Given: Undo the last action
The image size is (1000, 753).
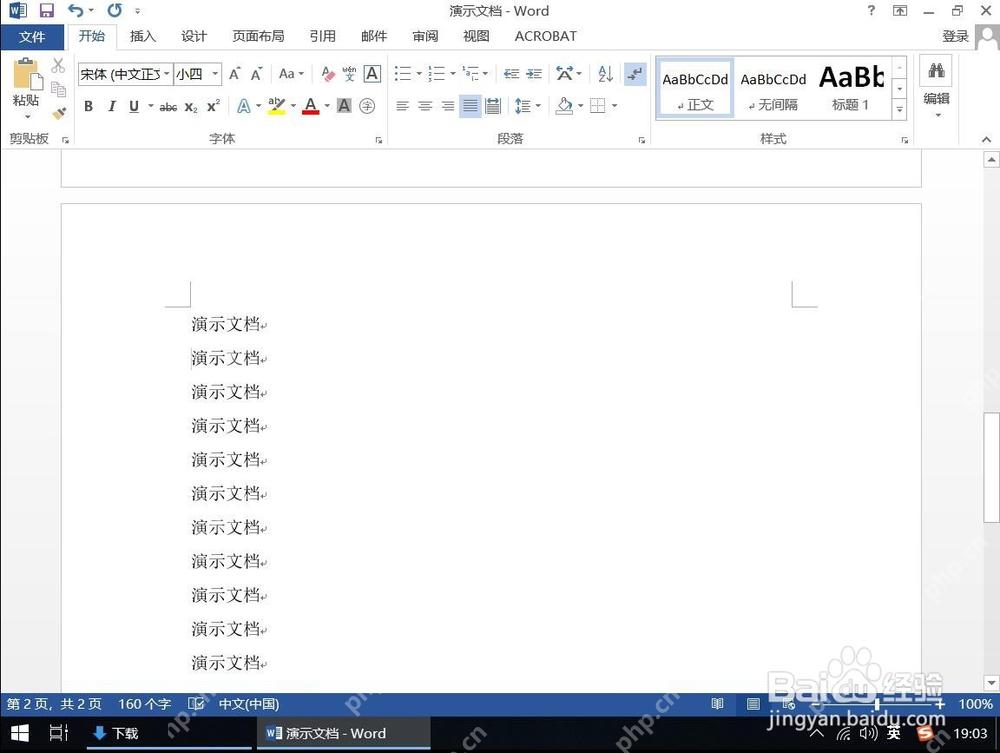Looking at the screenshot, I should point(75,10).
